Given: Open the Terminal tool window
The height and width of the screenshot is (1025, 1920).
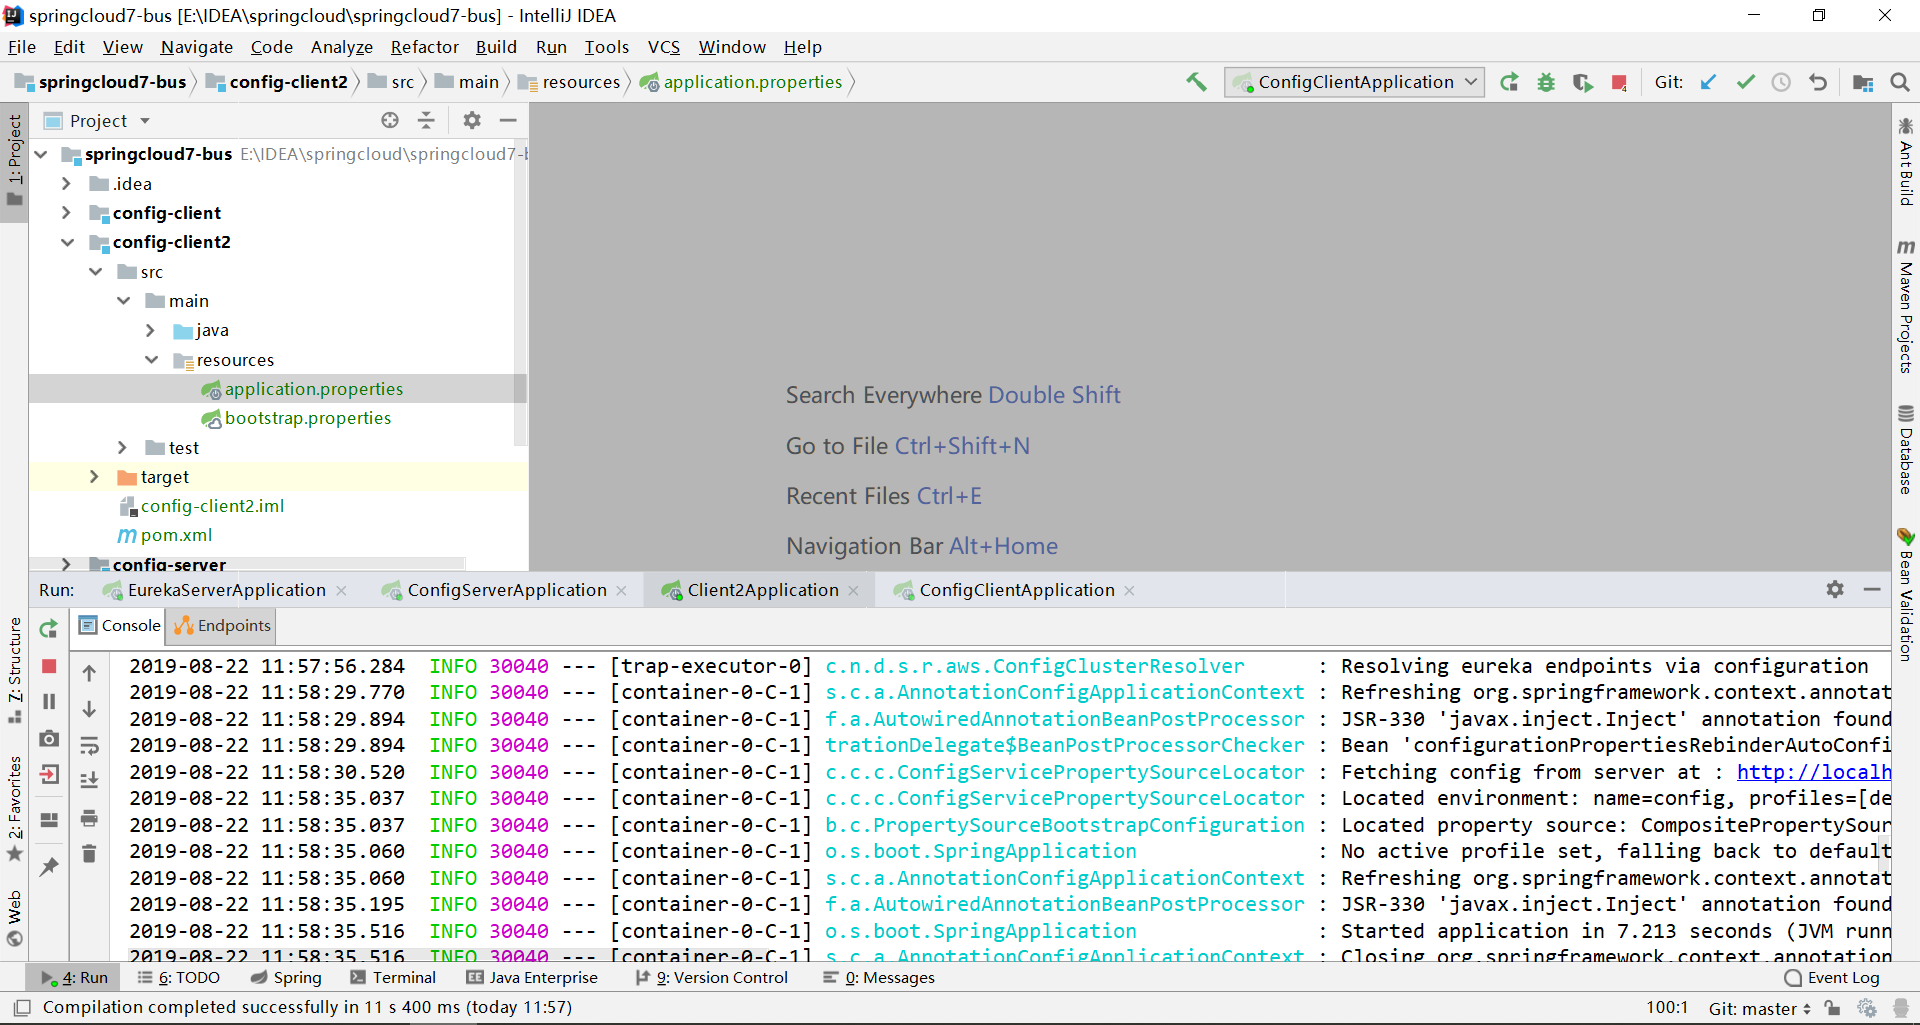Looking at the screenshot, I should point(393,978).
